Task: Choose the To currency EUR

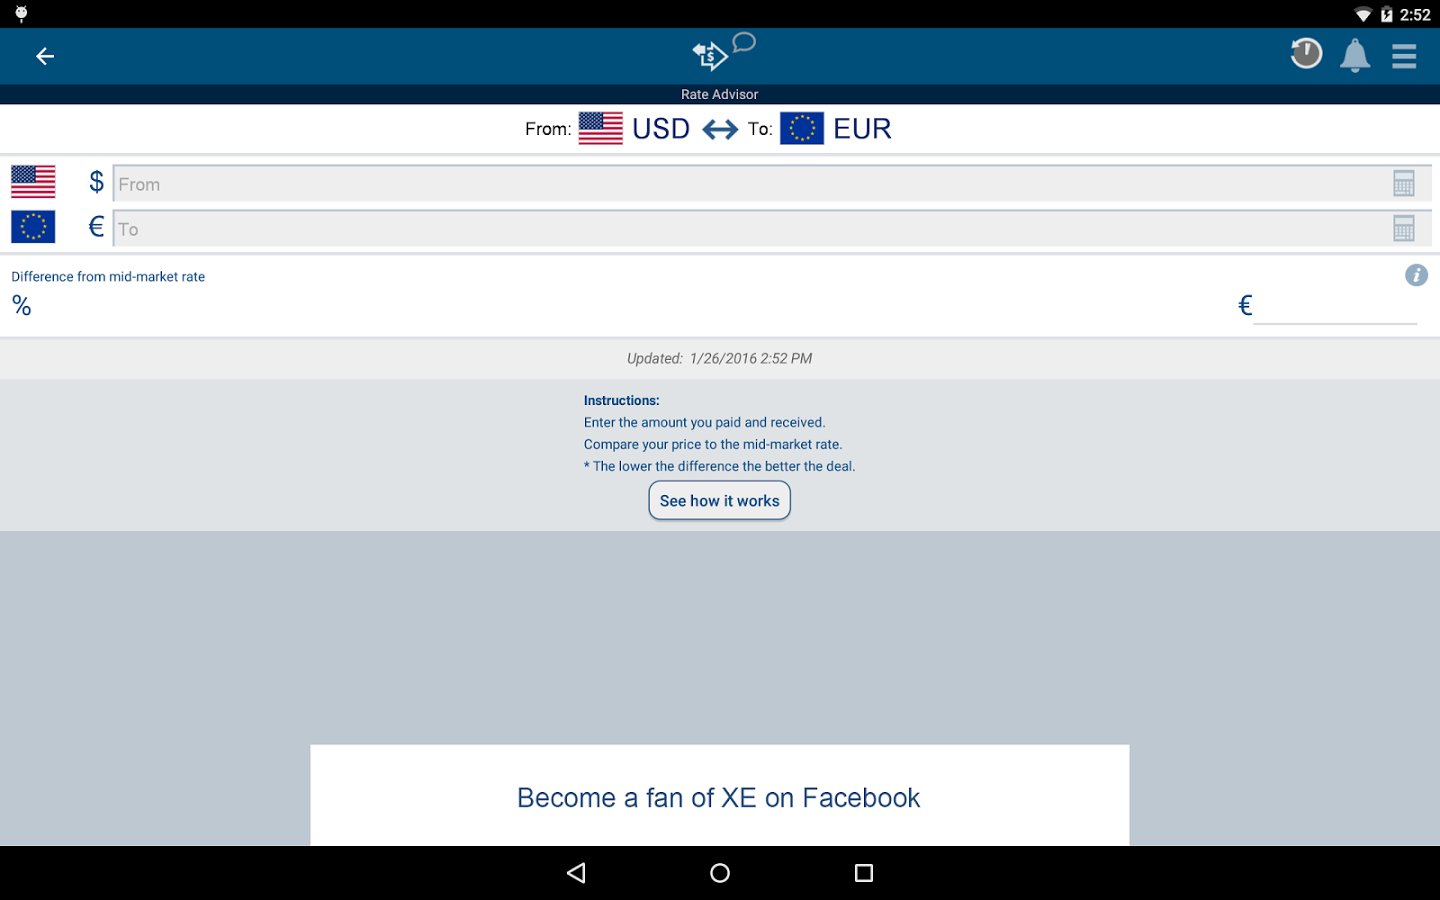Action: click(862, 129)
